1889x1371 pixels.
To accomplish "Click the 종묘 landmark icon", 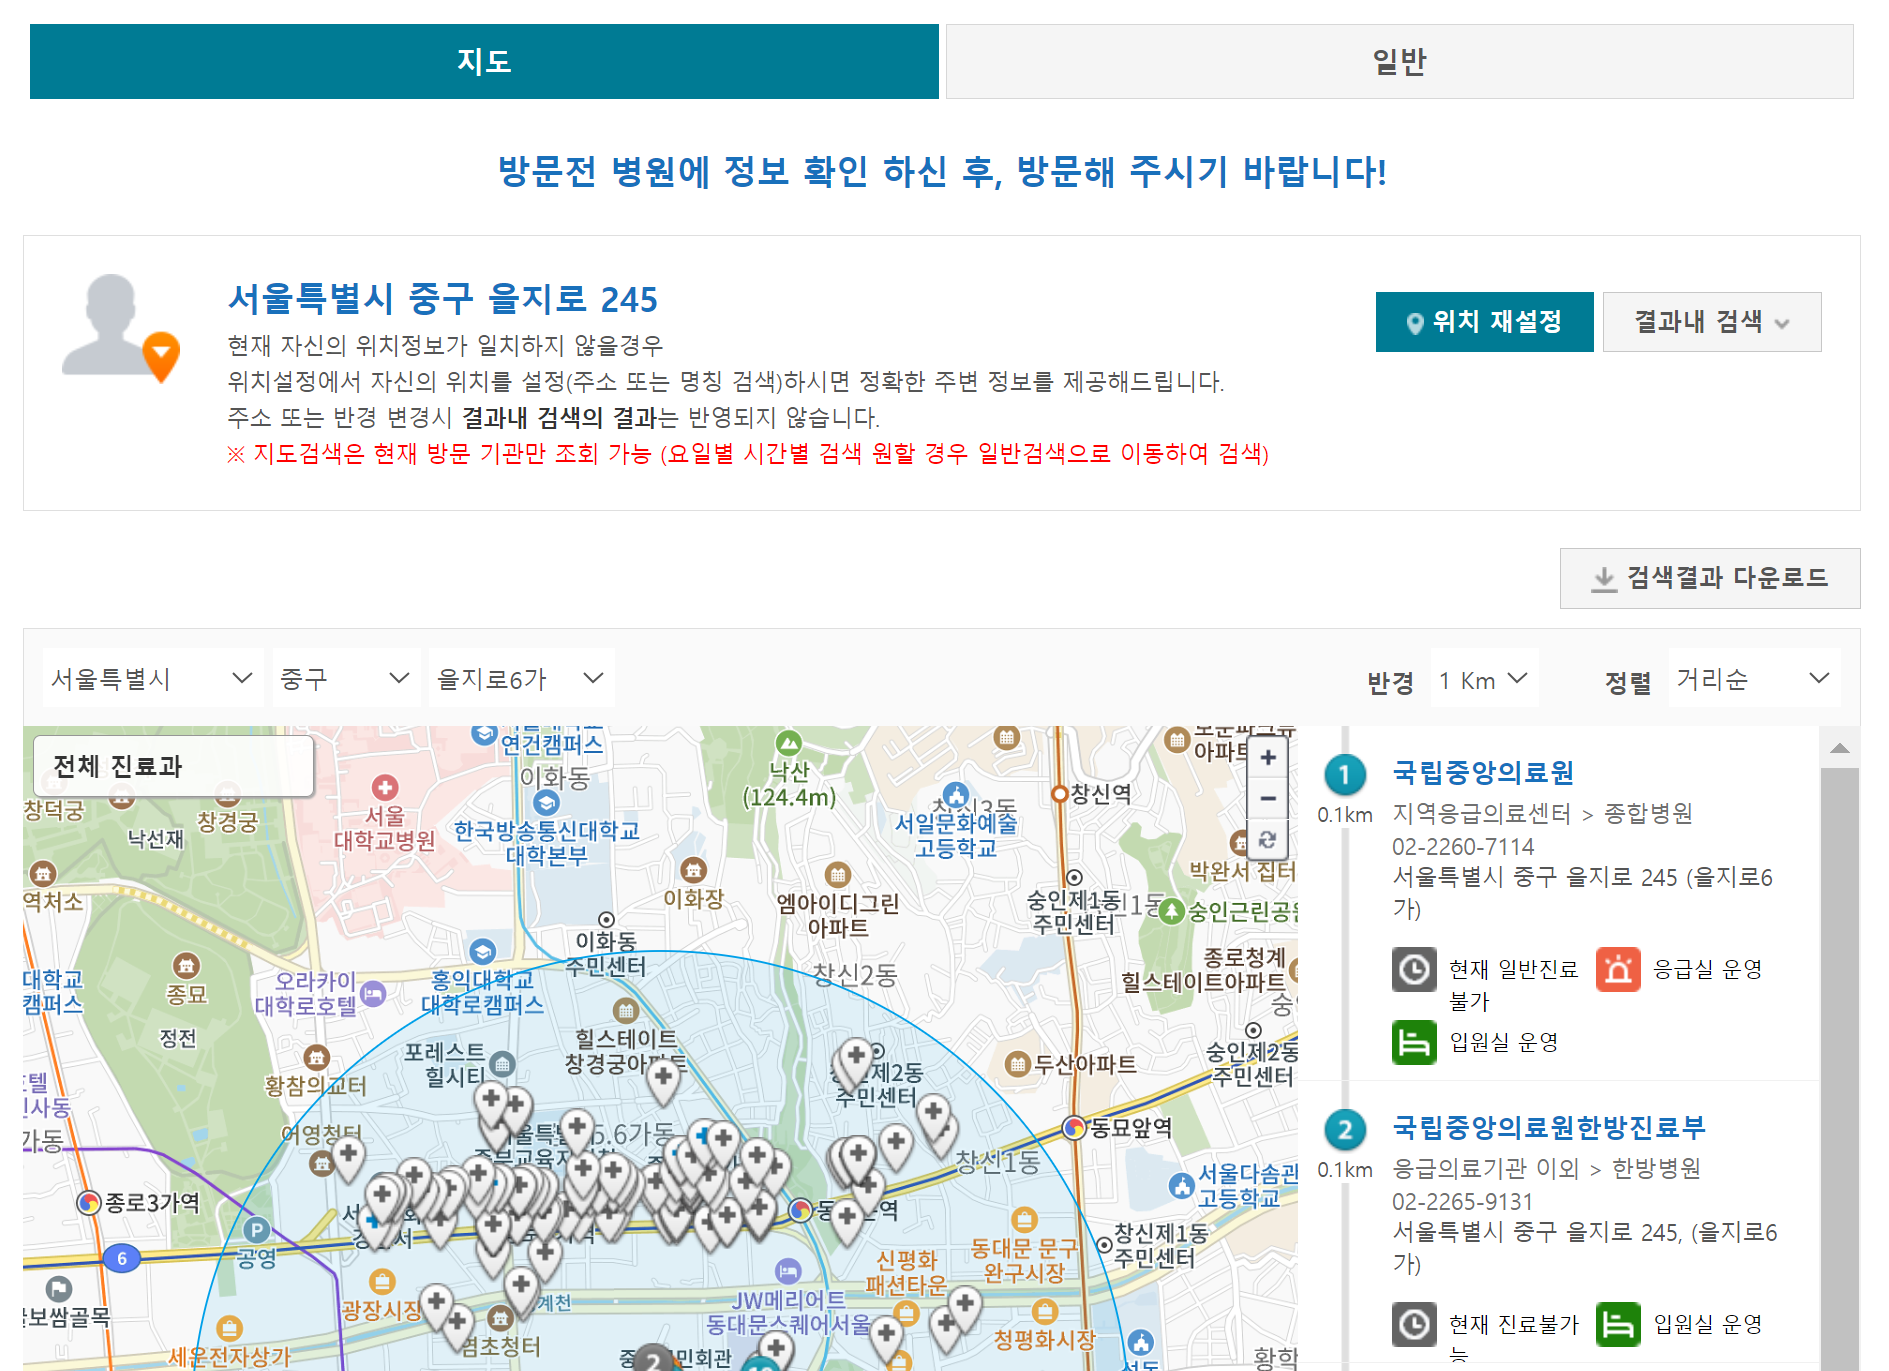I will click(186, 965).
